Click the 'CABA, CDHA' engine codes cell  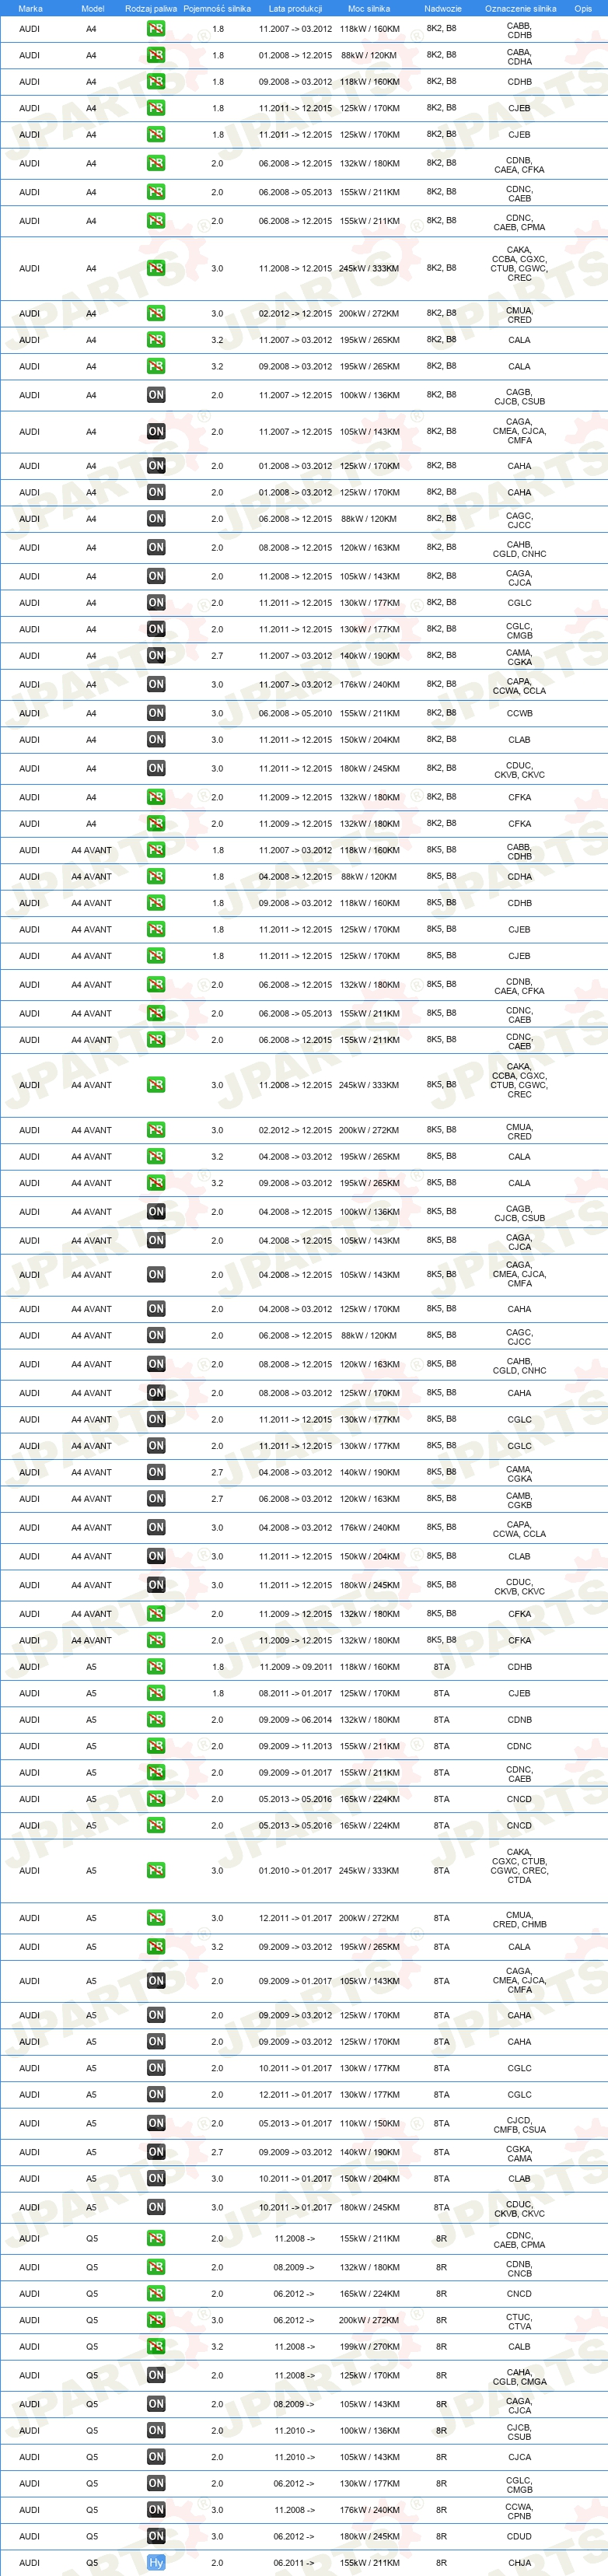click(519, 56)
